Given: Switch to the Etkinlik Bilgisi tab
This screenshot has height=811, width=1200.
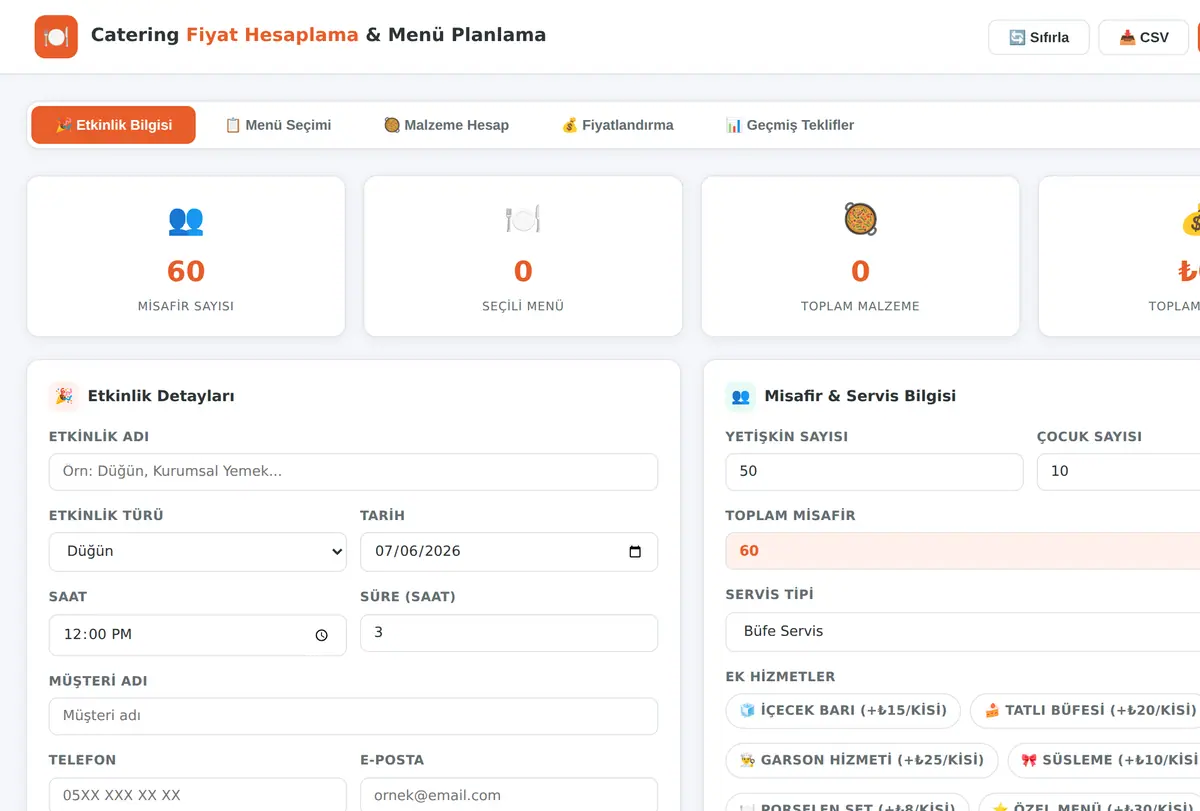Looking at the screenshot, I should click(114, 125).
